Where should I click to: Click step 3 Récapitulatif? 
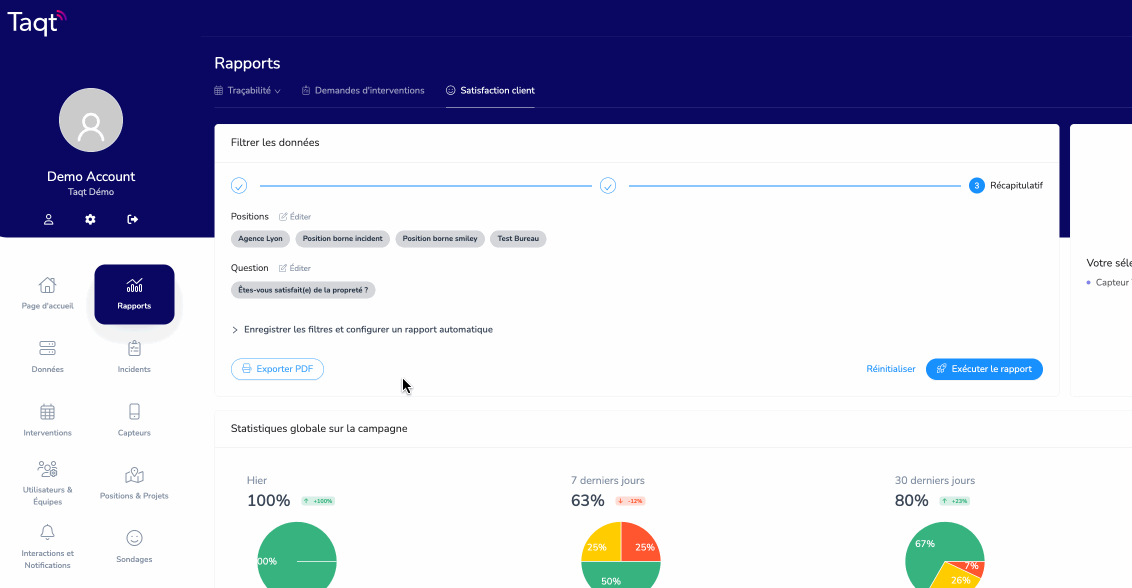pos(1006,186)
